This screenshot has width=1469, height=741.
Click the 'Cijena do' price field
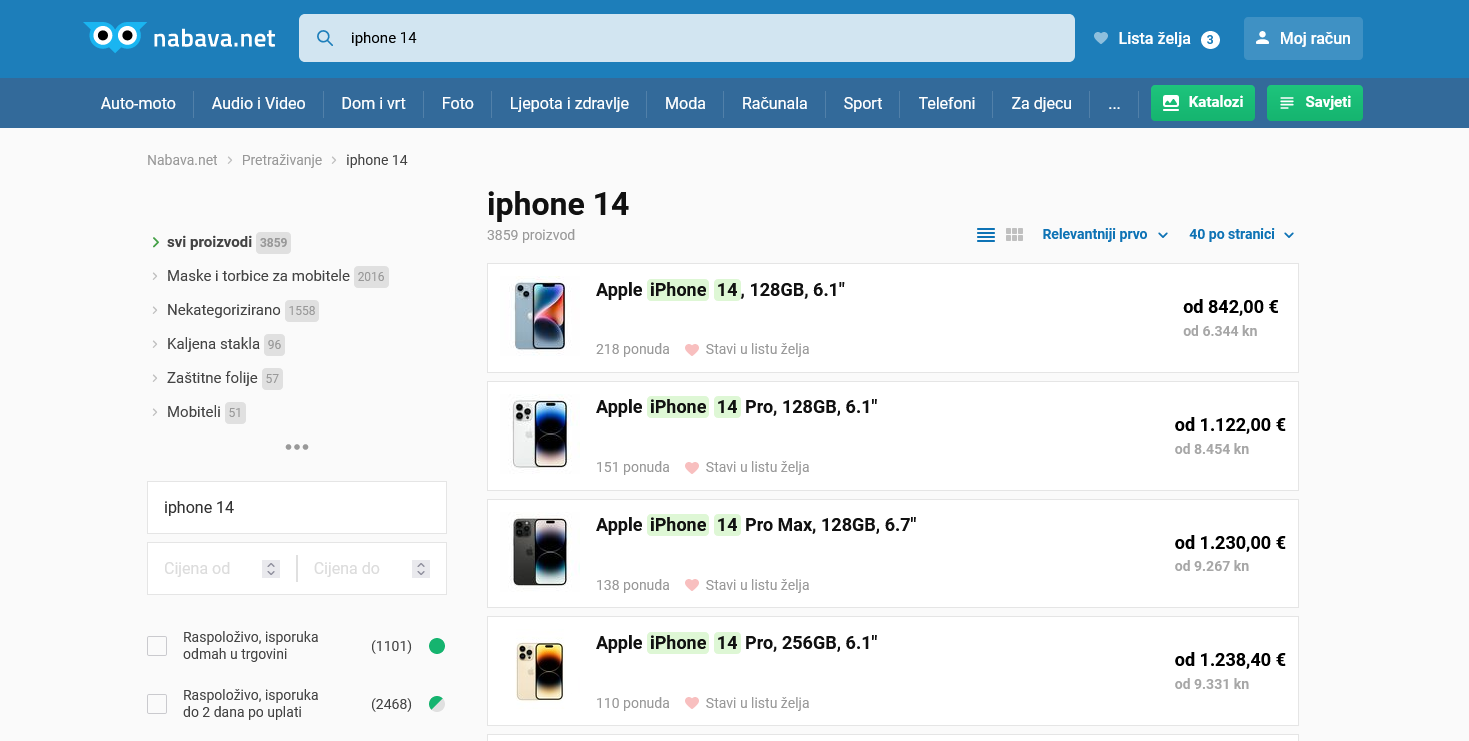(x=372, y=568)
